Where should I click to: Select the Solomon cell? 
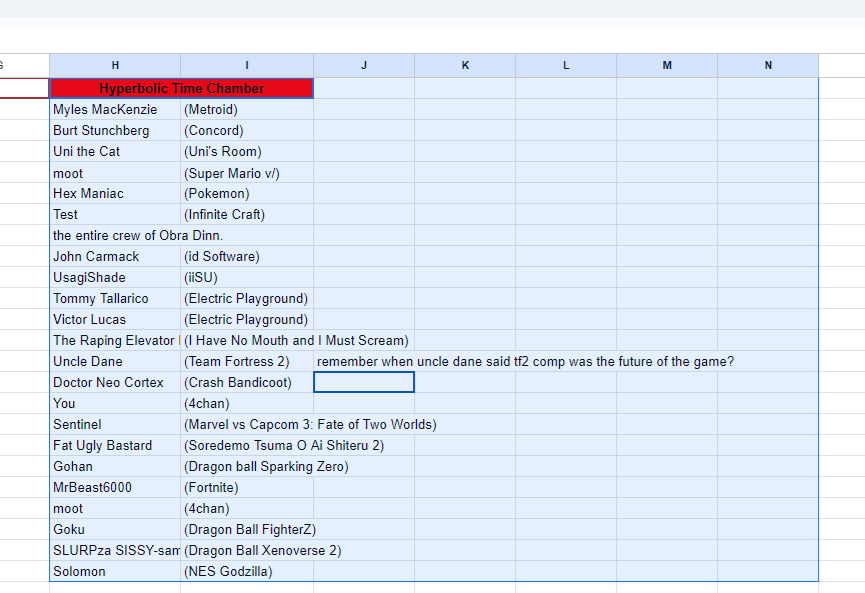tap(115, 571)
